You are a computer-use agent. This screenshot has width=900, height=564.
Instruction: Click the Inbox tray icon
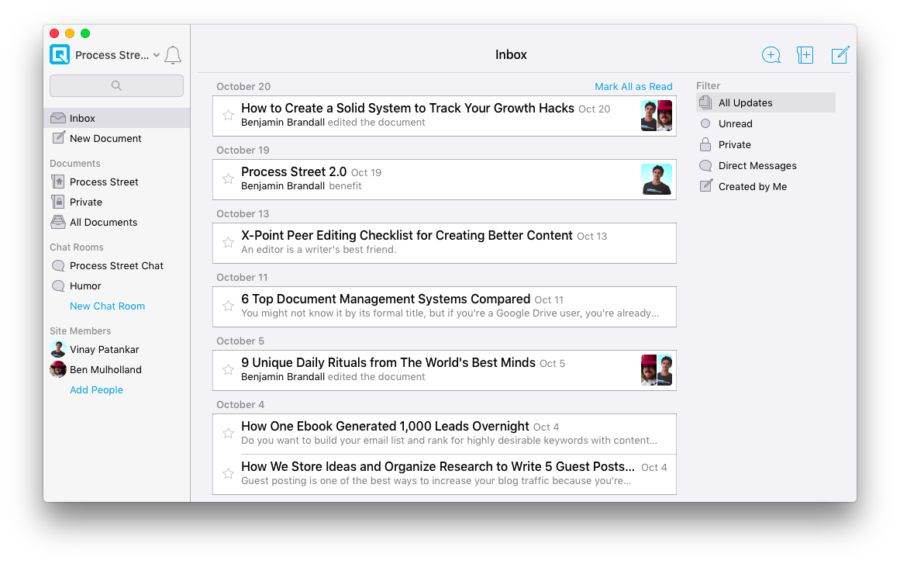(x=58, y=118)
